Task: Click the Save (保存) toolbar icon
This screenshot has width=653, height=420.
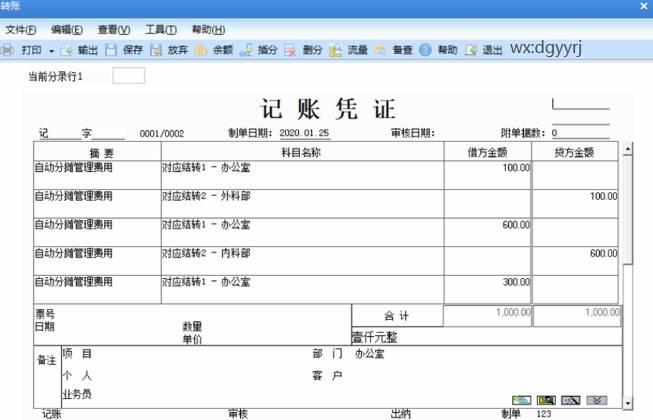Action: click(111, 50)
